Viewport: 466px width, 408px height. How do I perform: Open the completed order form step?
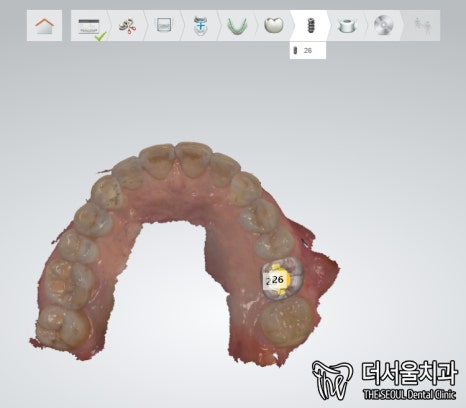pos(89,26)
